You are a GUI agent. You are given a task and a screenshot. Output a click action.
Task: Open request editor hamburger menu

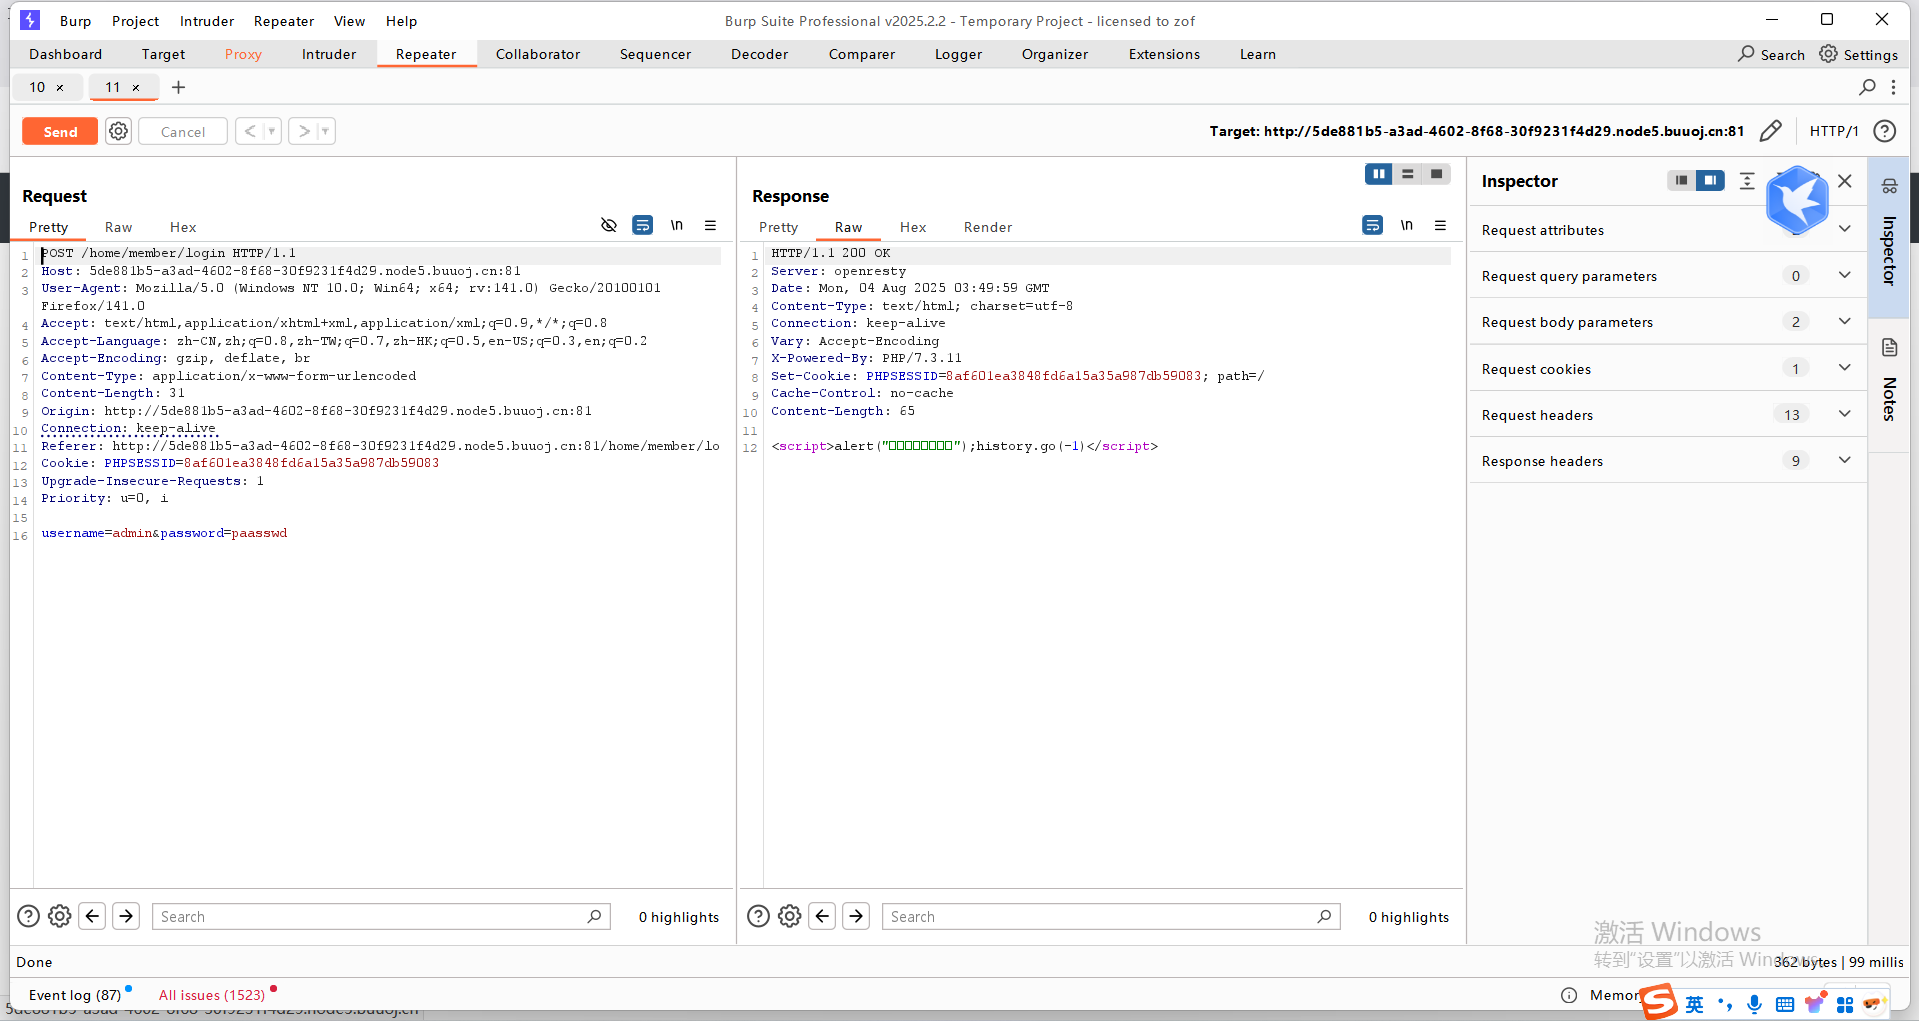tap(711, 225)
